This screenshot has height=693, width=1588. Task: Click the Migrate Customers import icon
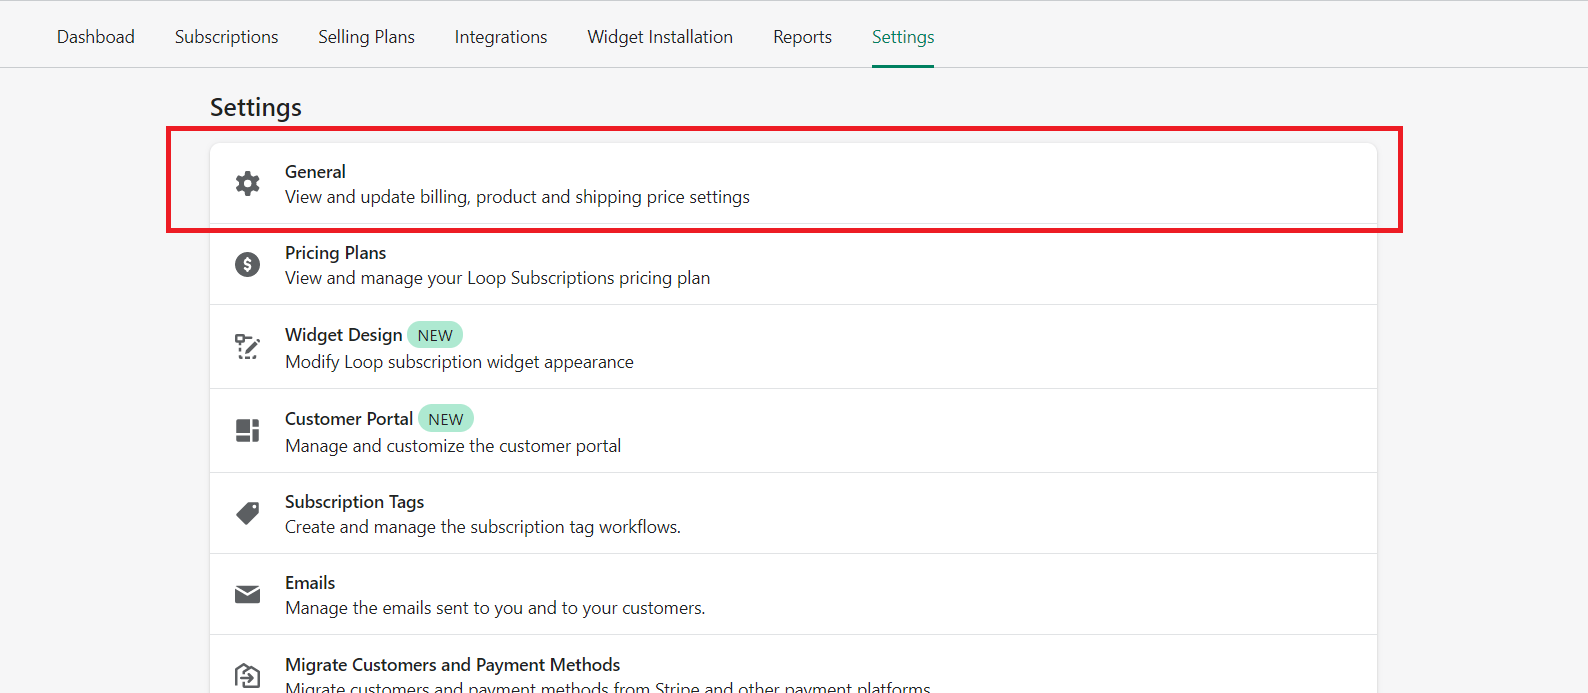pyautogui.click(x=247, y=675)
